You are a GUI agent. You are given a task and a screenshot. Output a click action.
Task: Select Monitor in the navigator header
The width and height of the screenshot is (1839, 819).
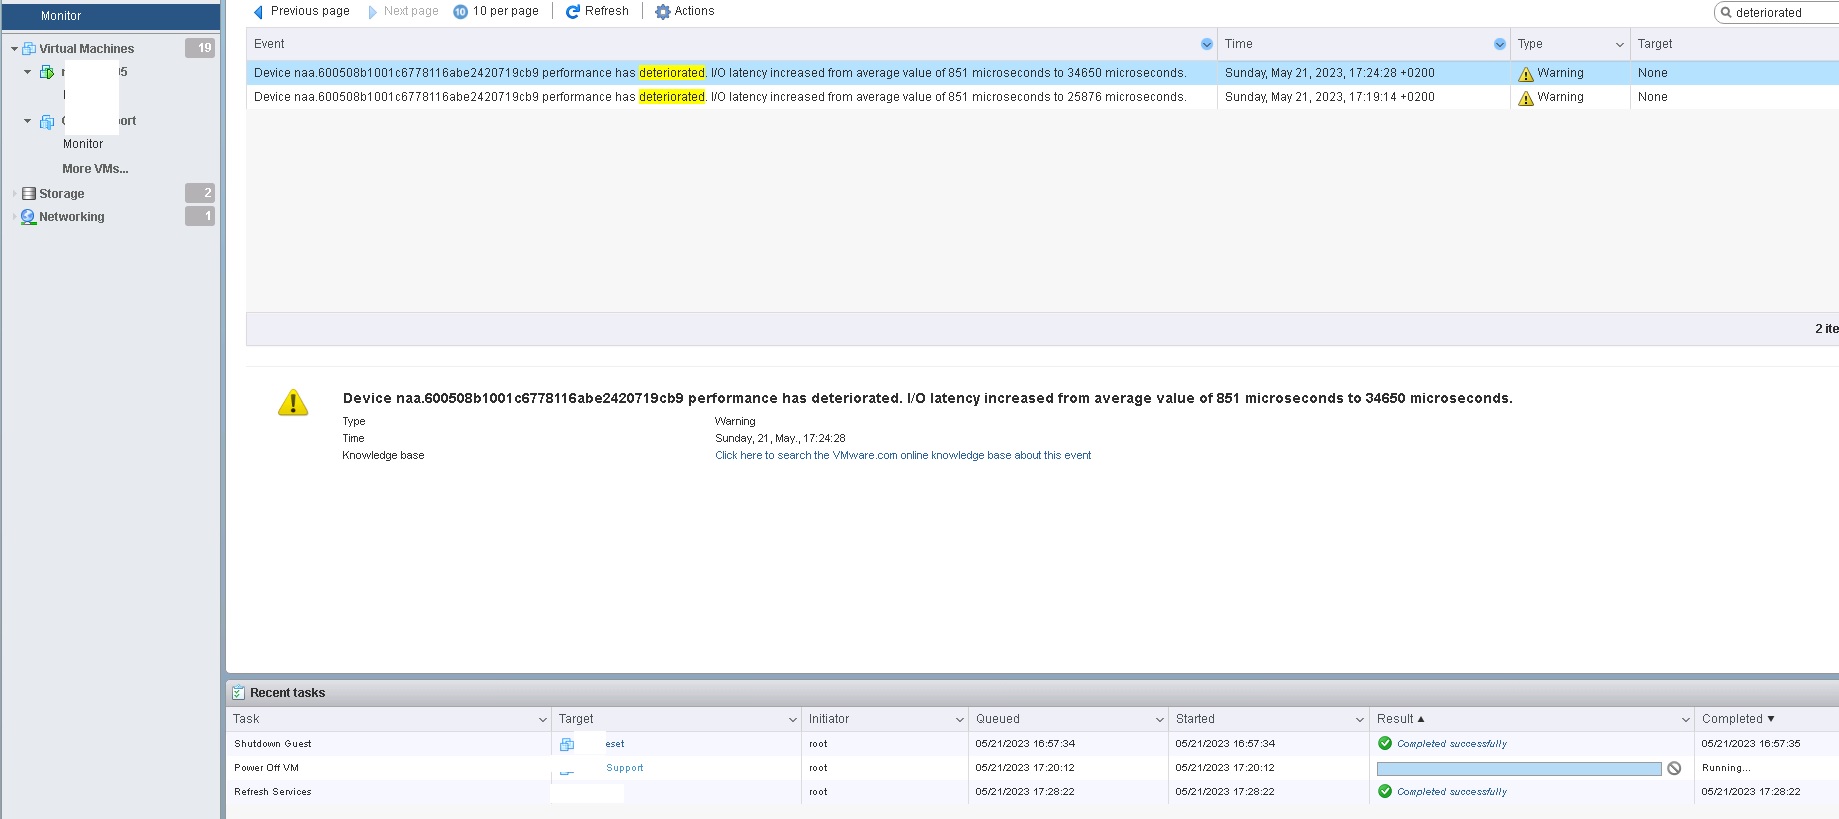[x=61, y=16]
